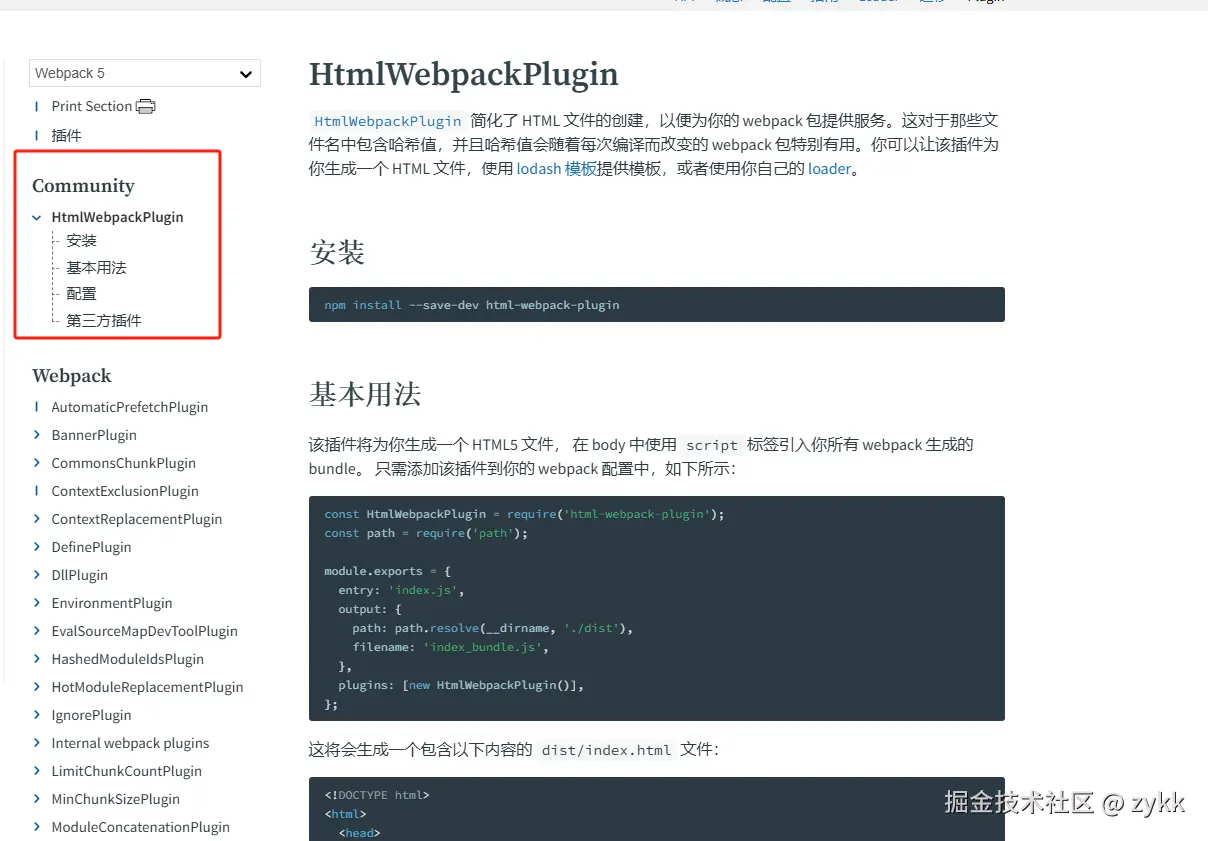Viewport: 1208px width, 841px height.
Task: Expand the ContextReplacementPlugin chevron
Action: [x=37, y=519]
